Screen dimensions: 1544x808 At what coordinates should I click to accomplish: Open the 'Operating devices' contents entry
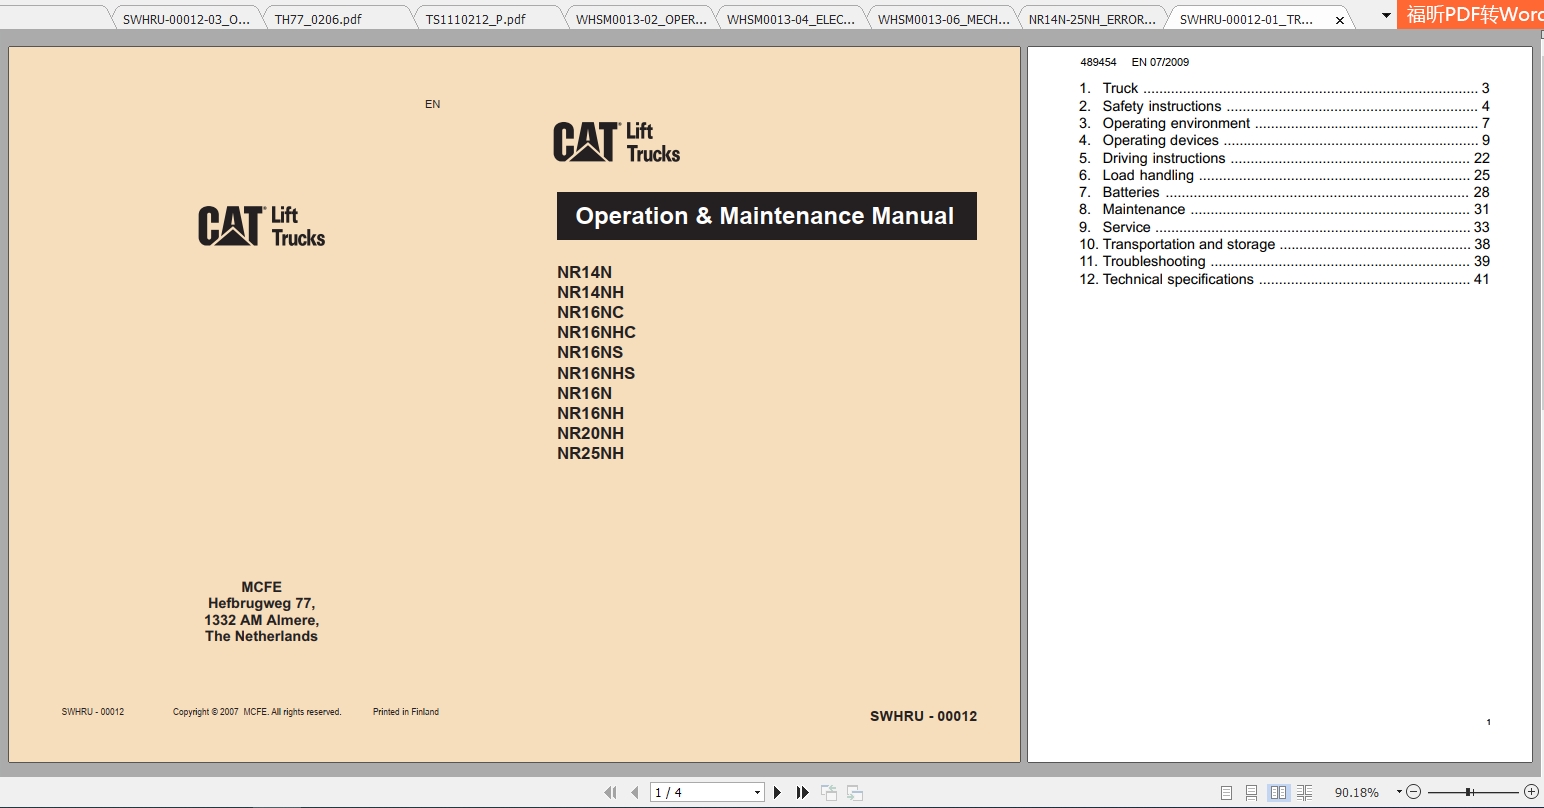click(x=1284, y=140)
